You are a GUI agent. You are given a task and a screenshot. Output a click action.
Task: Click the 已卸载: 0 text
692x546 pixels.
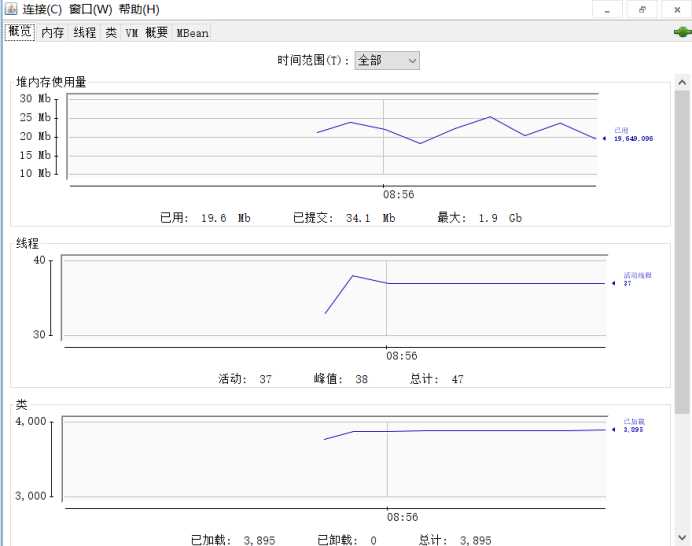pyautogui.click(x=347, y=540)
